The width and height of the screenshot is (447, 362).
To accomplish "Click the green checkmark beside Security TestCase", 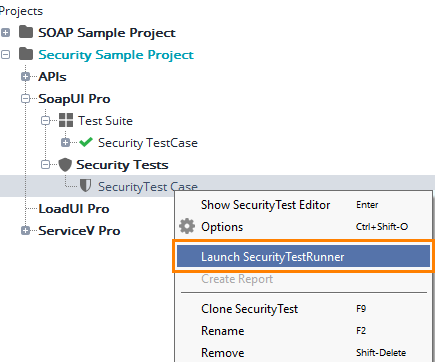I will [x=86, y=142].
